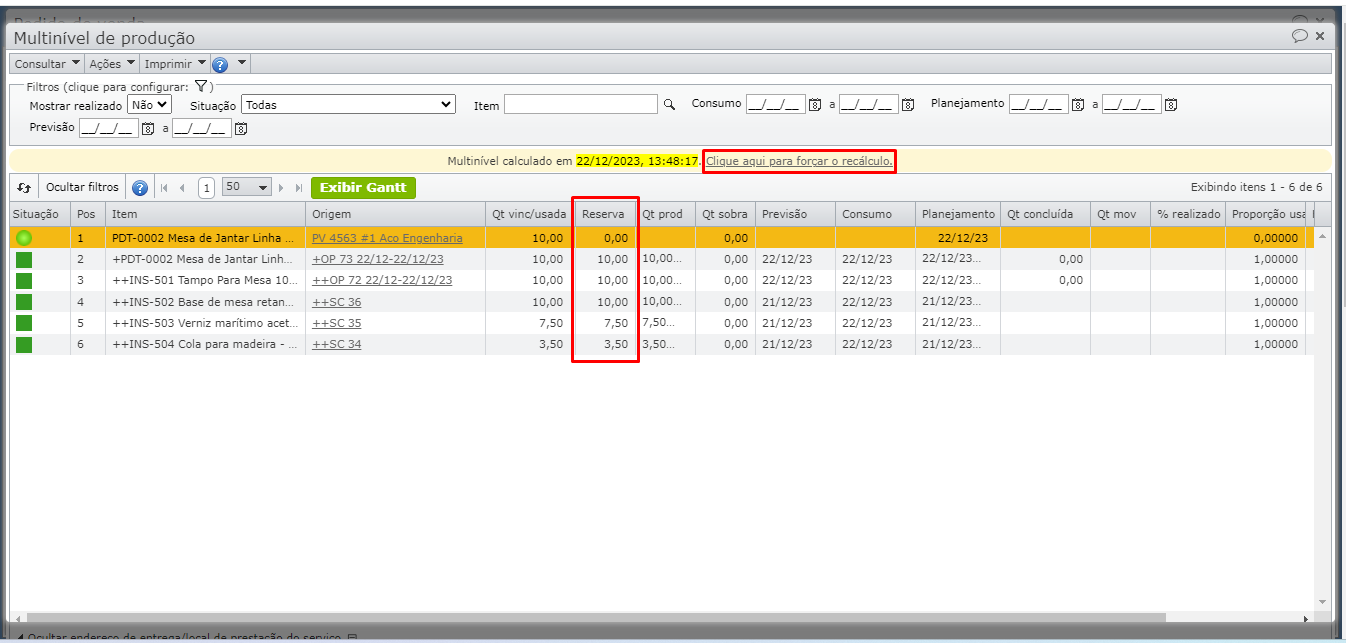Open calendar picker for Planejamento end date
The image size is (1346, 643).
pos(1170,105)
